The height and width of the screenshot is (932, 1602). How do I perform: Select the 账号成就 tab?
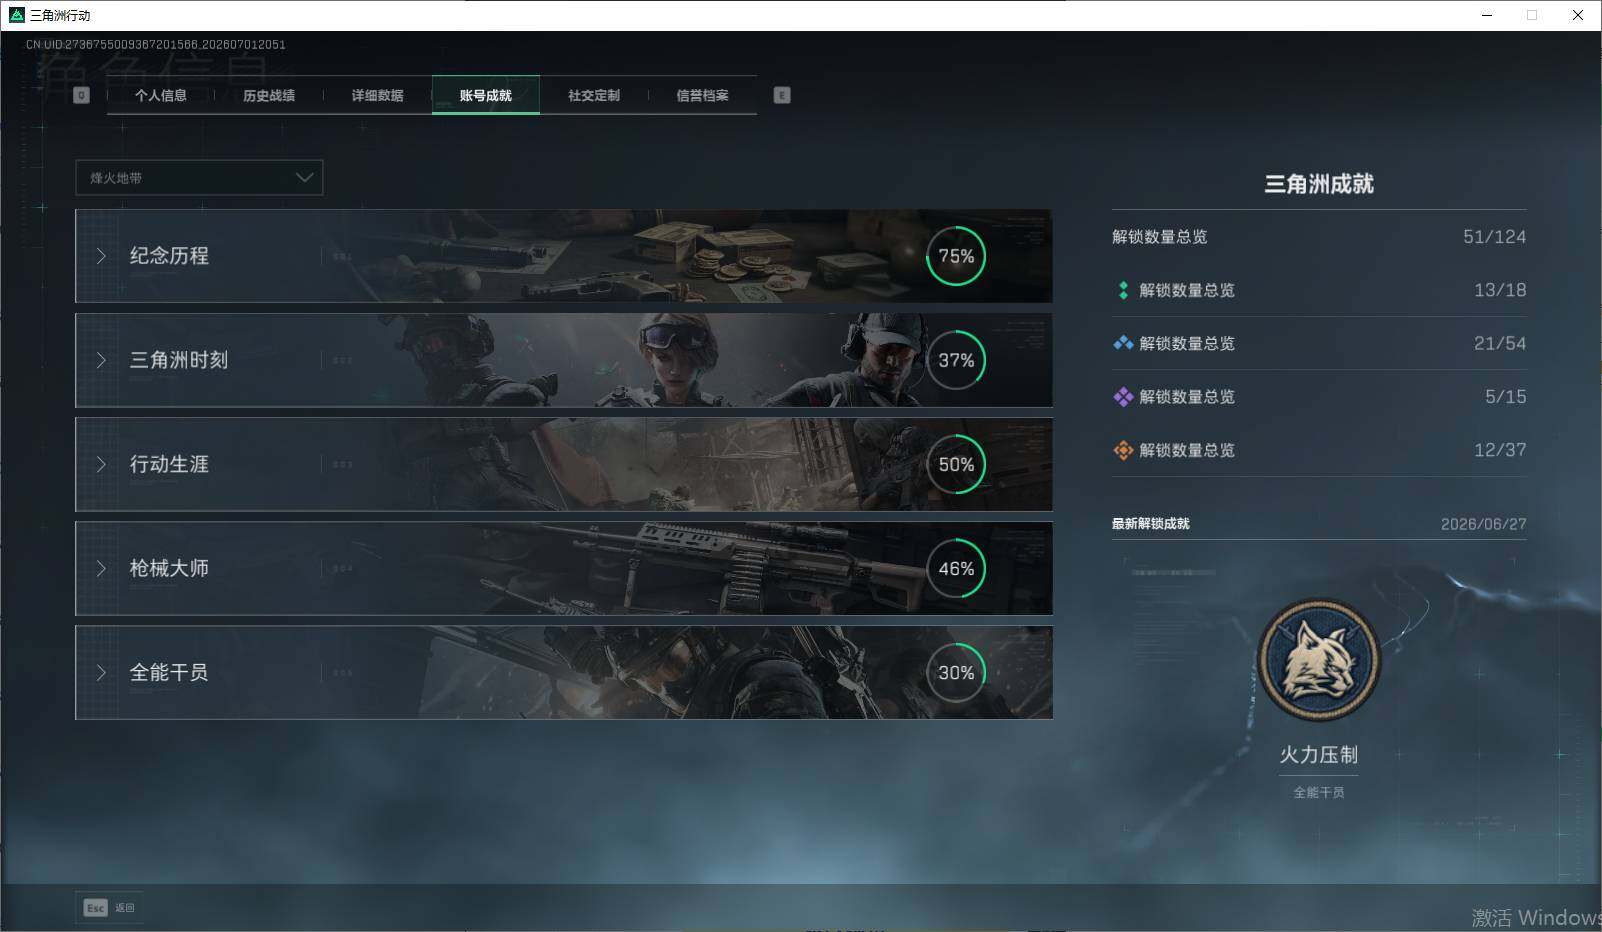tap(486, 95)
